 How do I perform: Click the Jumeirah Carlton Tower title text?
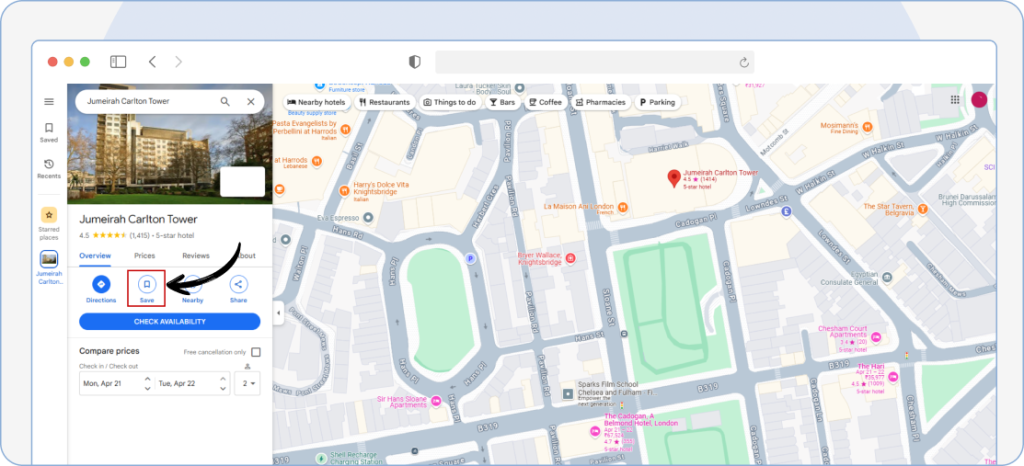click(x=138, y=219)
